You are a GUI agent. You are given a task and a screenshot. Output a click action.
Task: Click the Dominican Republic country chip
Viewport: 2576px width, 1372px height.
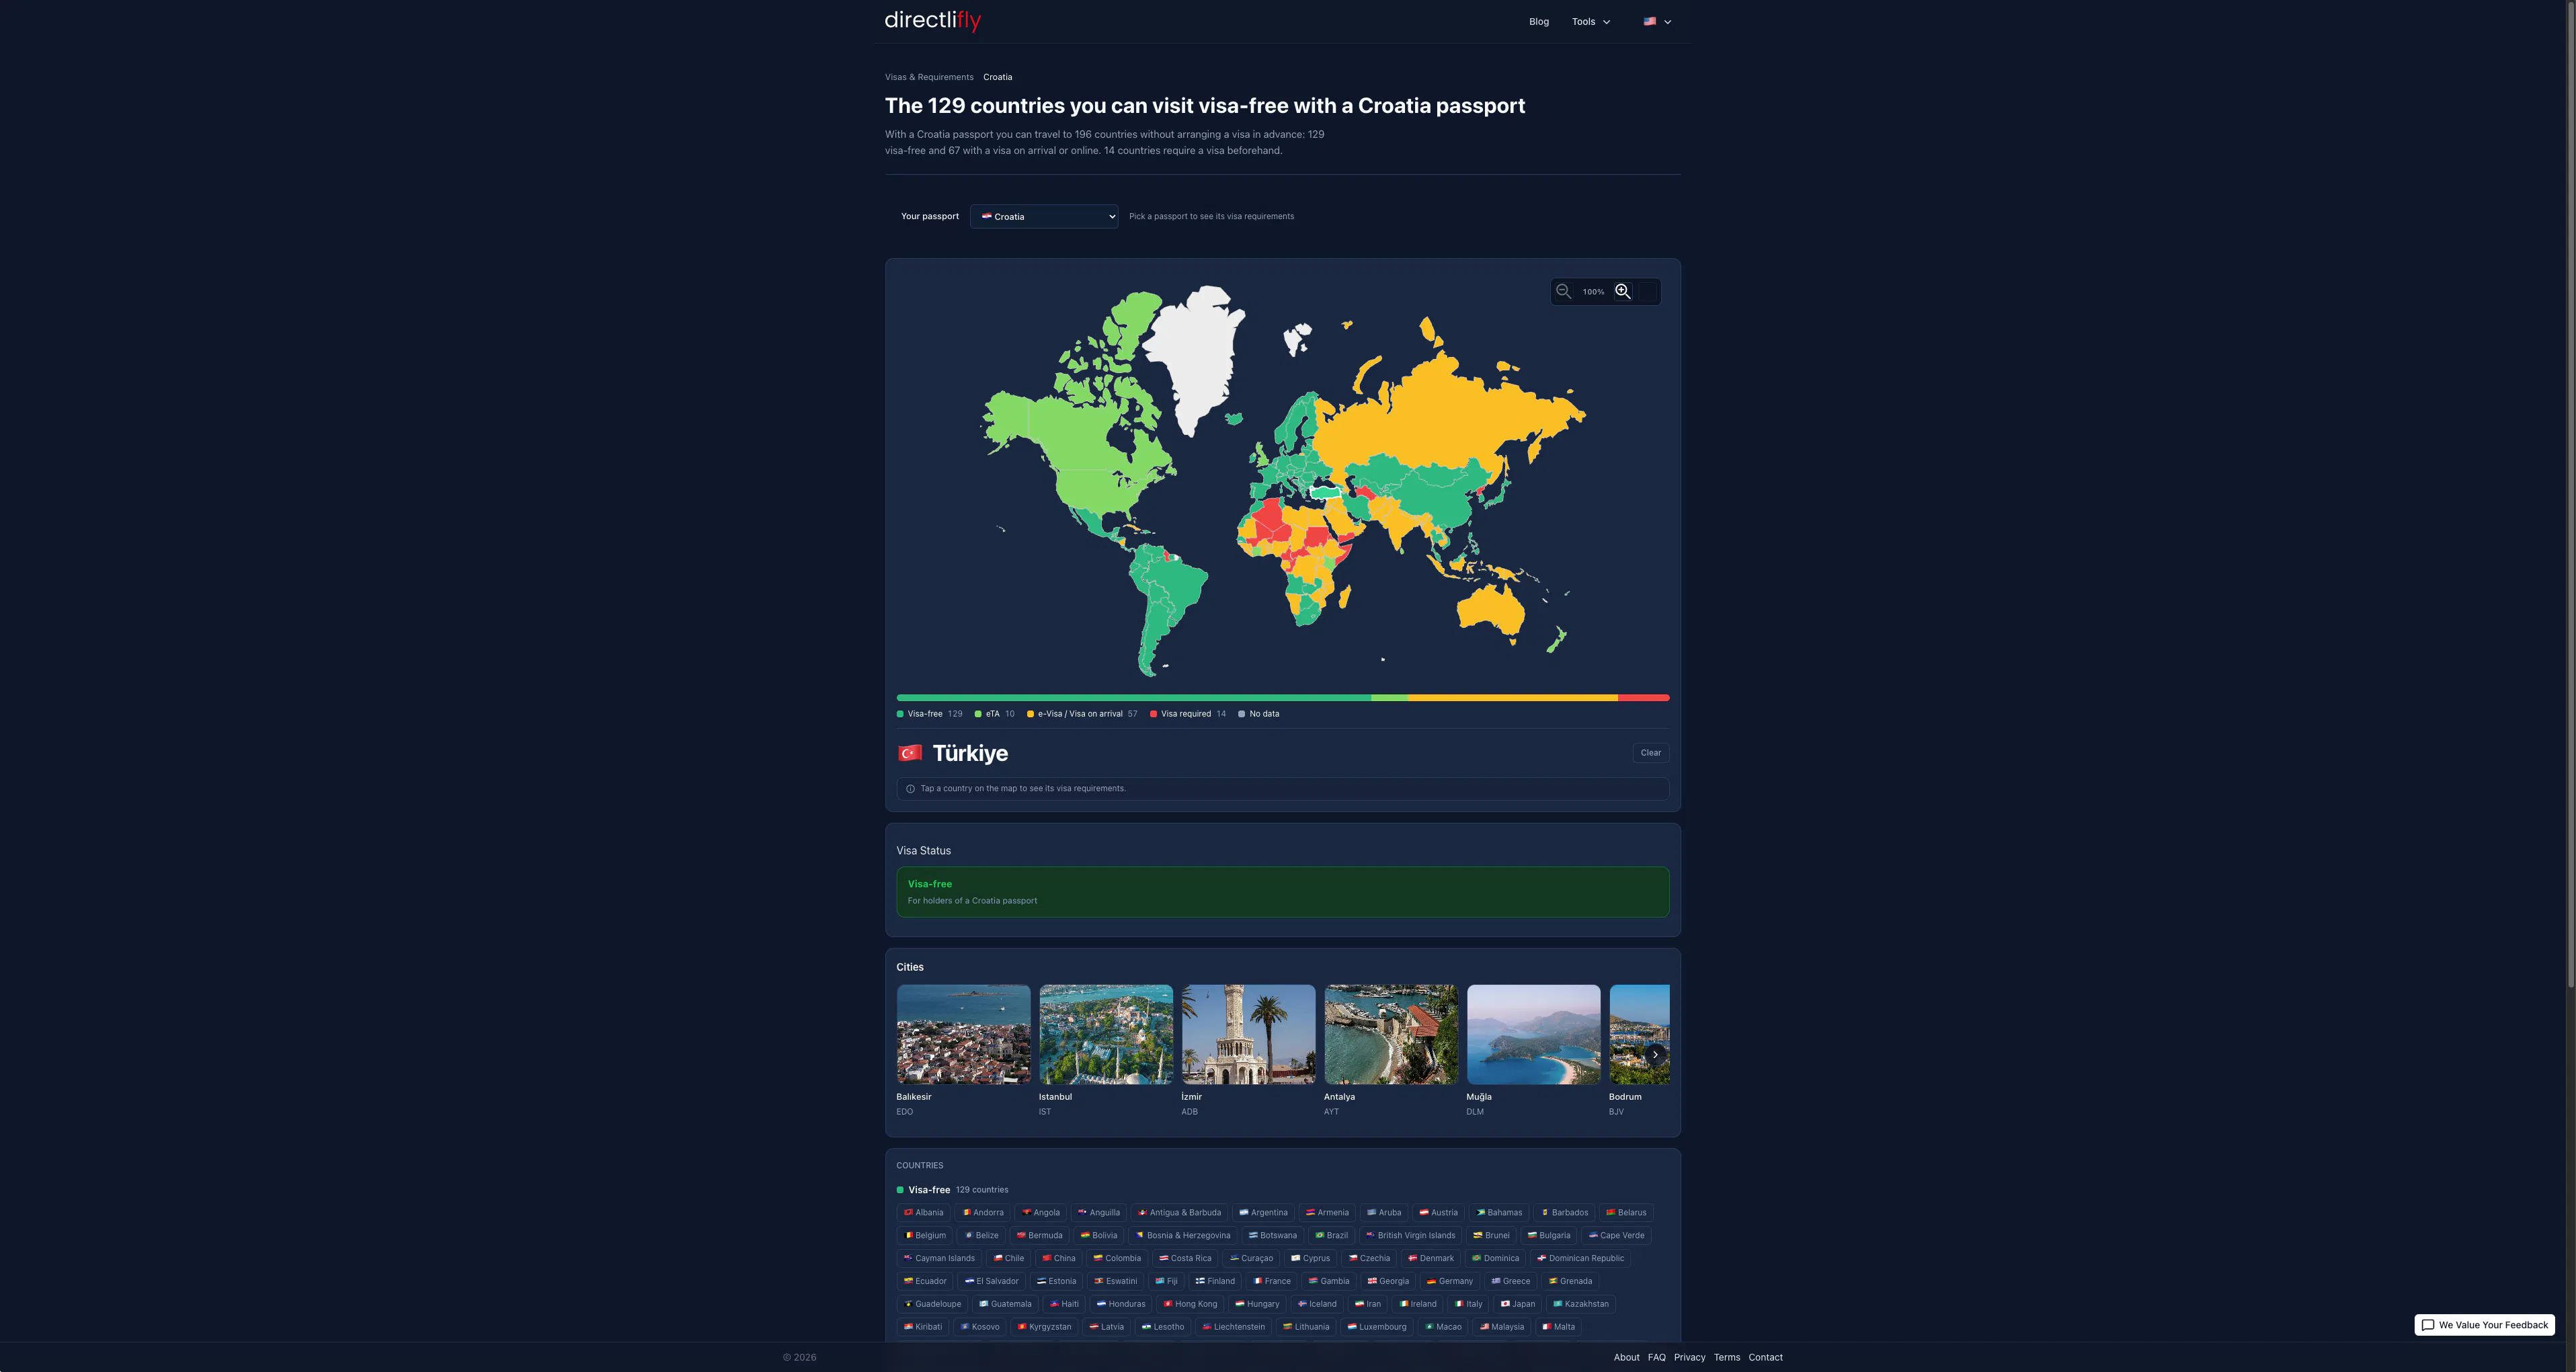pos(1580,1259)
